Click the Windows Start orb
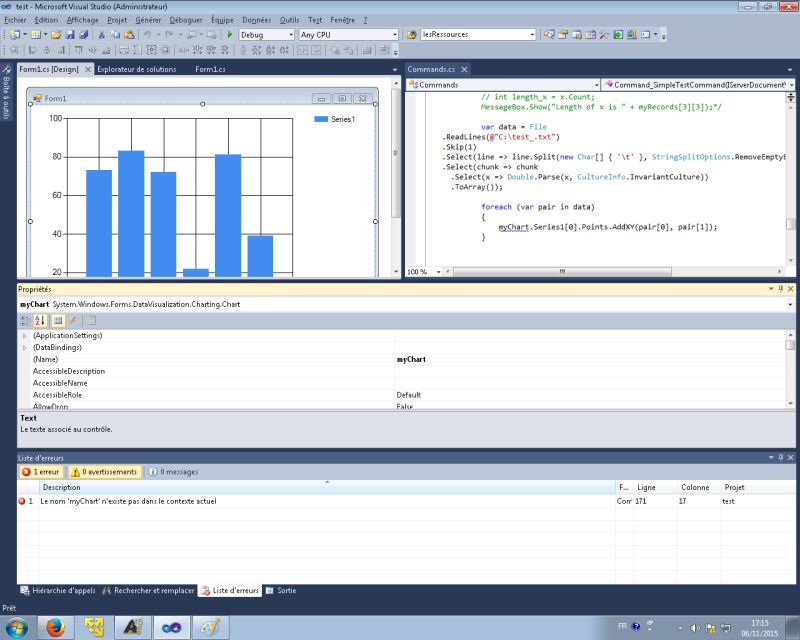 17,627
